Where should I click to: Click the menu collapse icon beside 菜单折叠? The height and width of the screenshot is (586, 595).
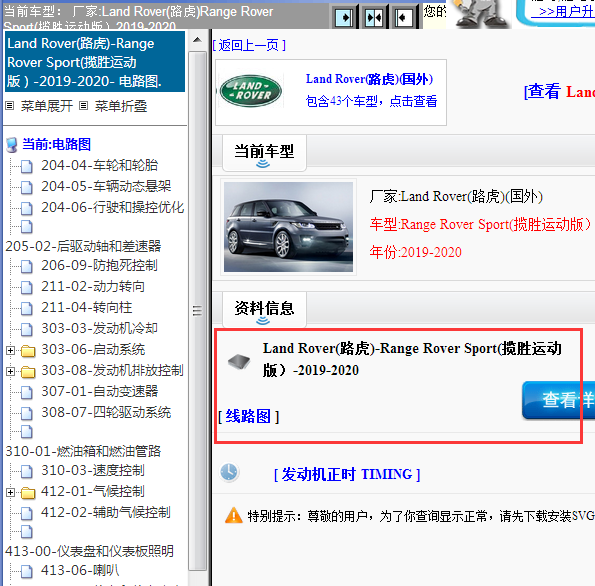(83, 106)
